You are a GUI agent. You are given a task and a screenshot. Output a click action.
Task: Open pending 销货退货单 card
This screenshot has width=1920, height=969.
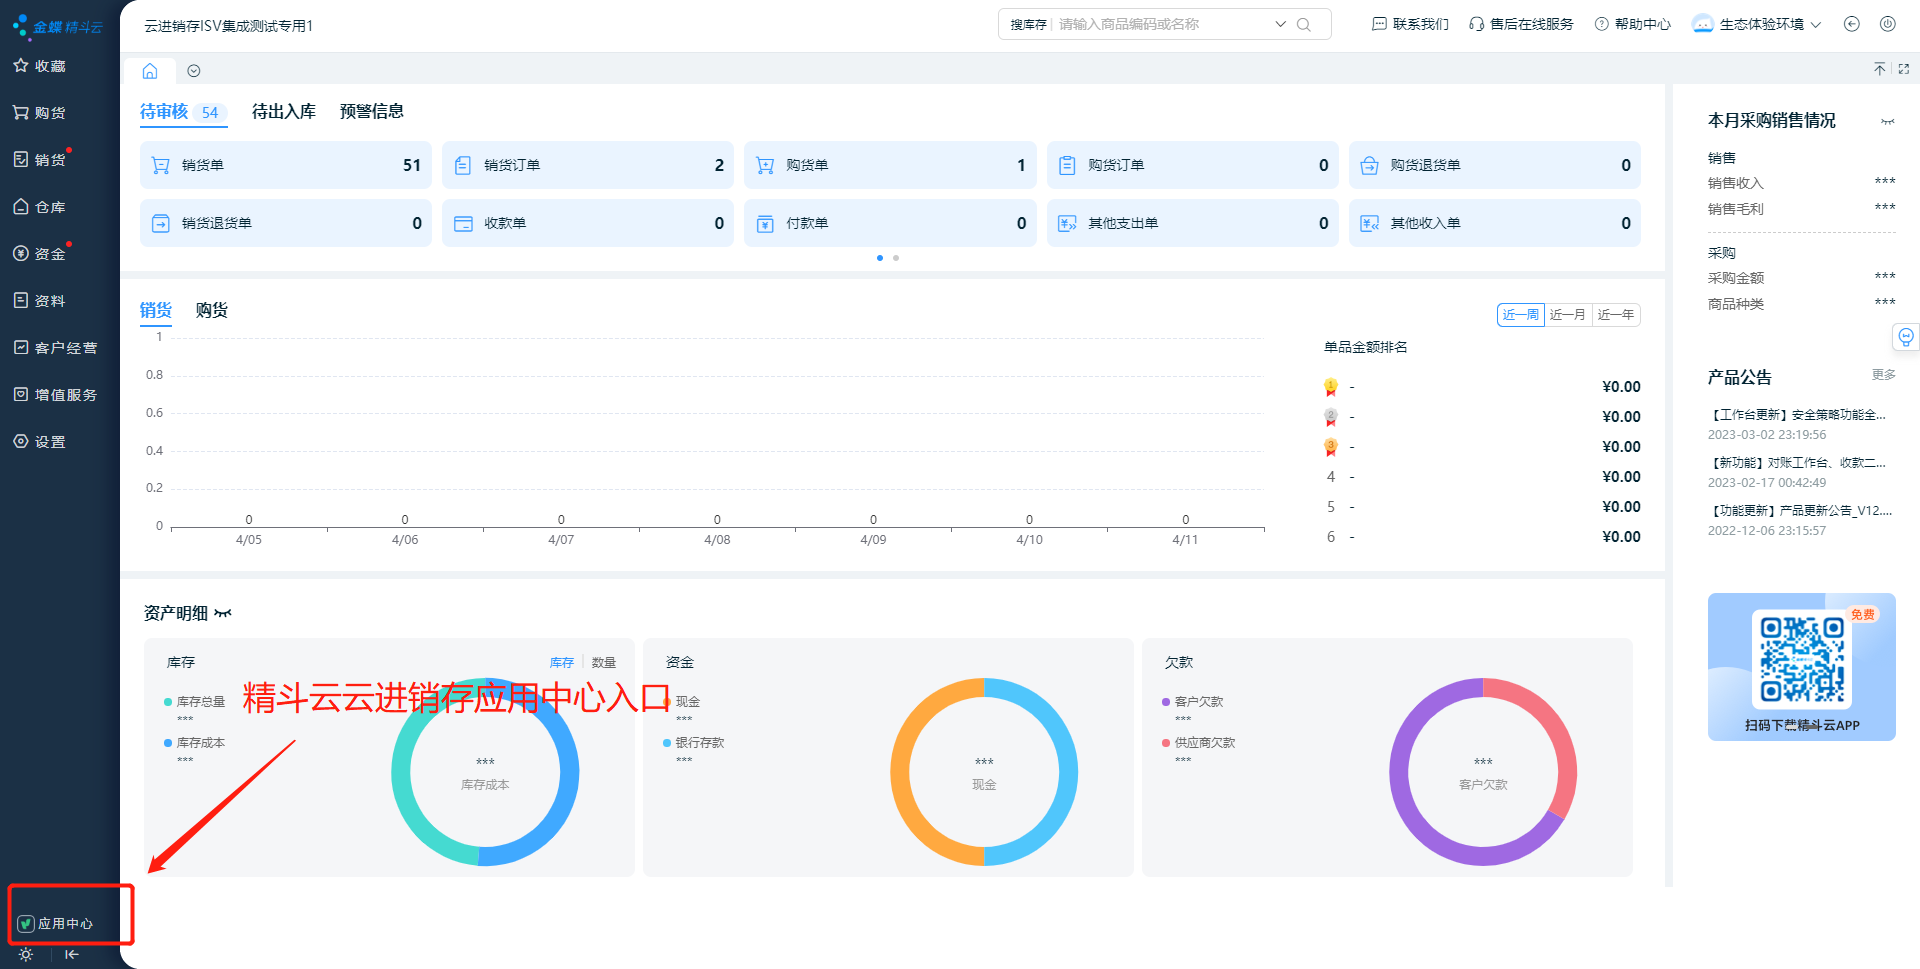click(x=286, y=223)
